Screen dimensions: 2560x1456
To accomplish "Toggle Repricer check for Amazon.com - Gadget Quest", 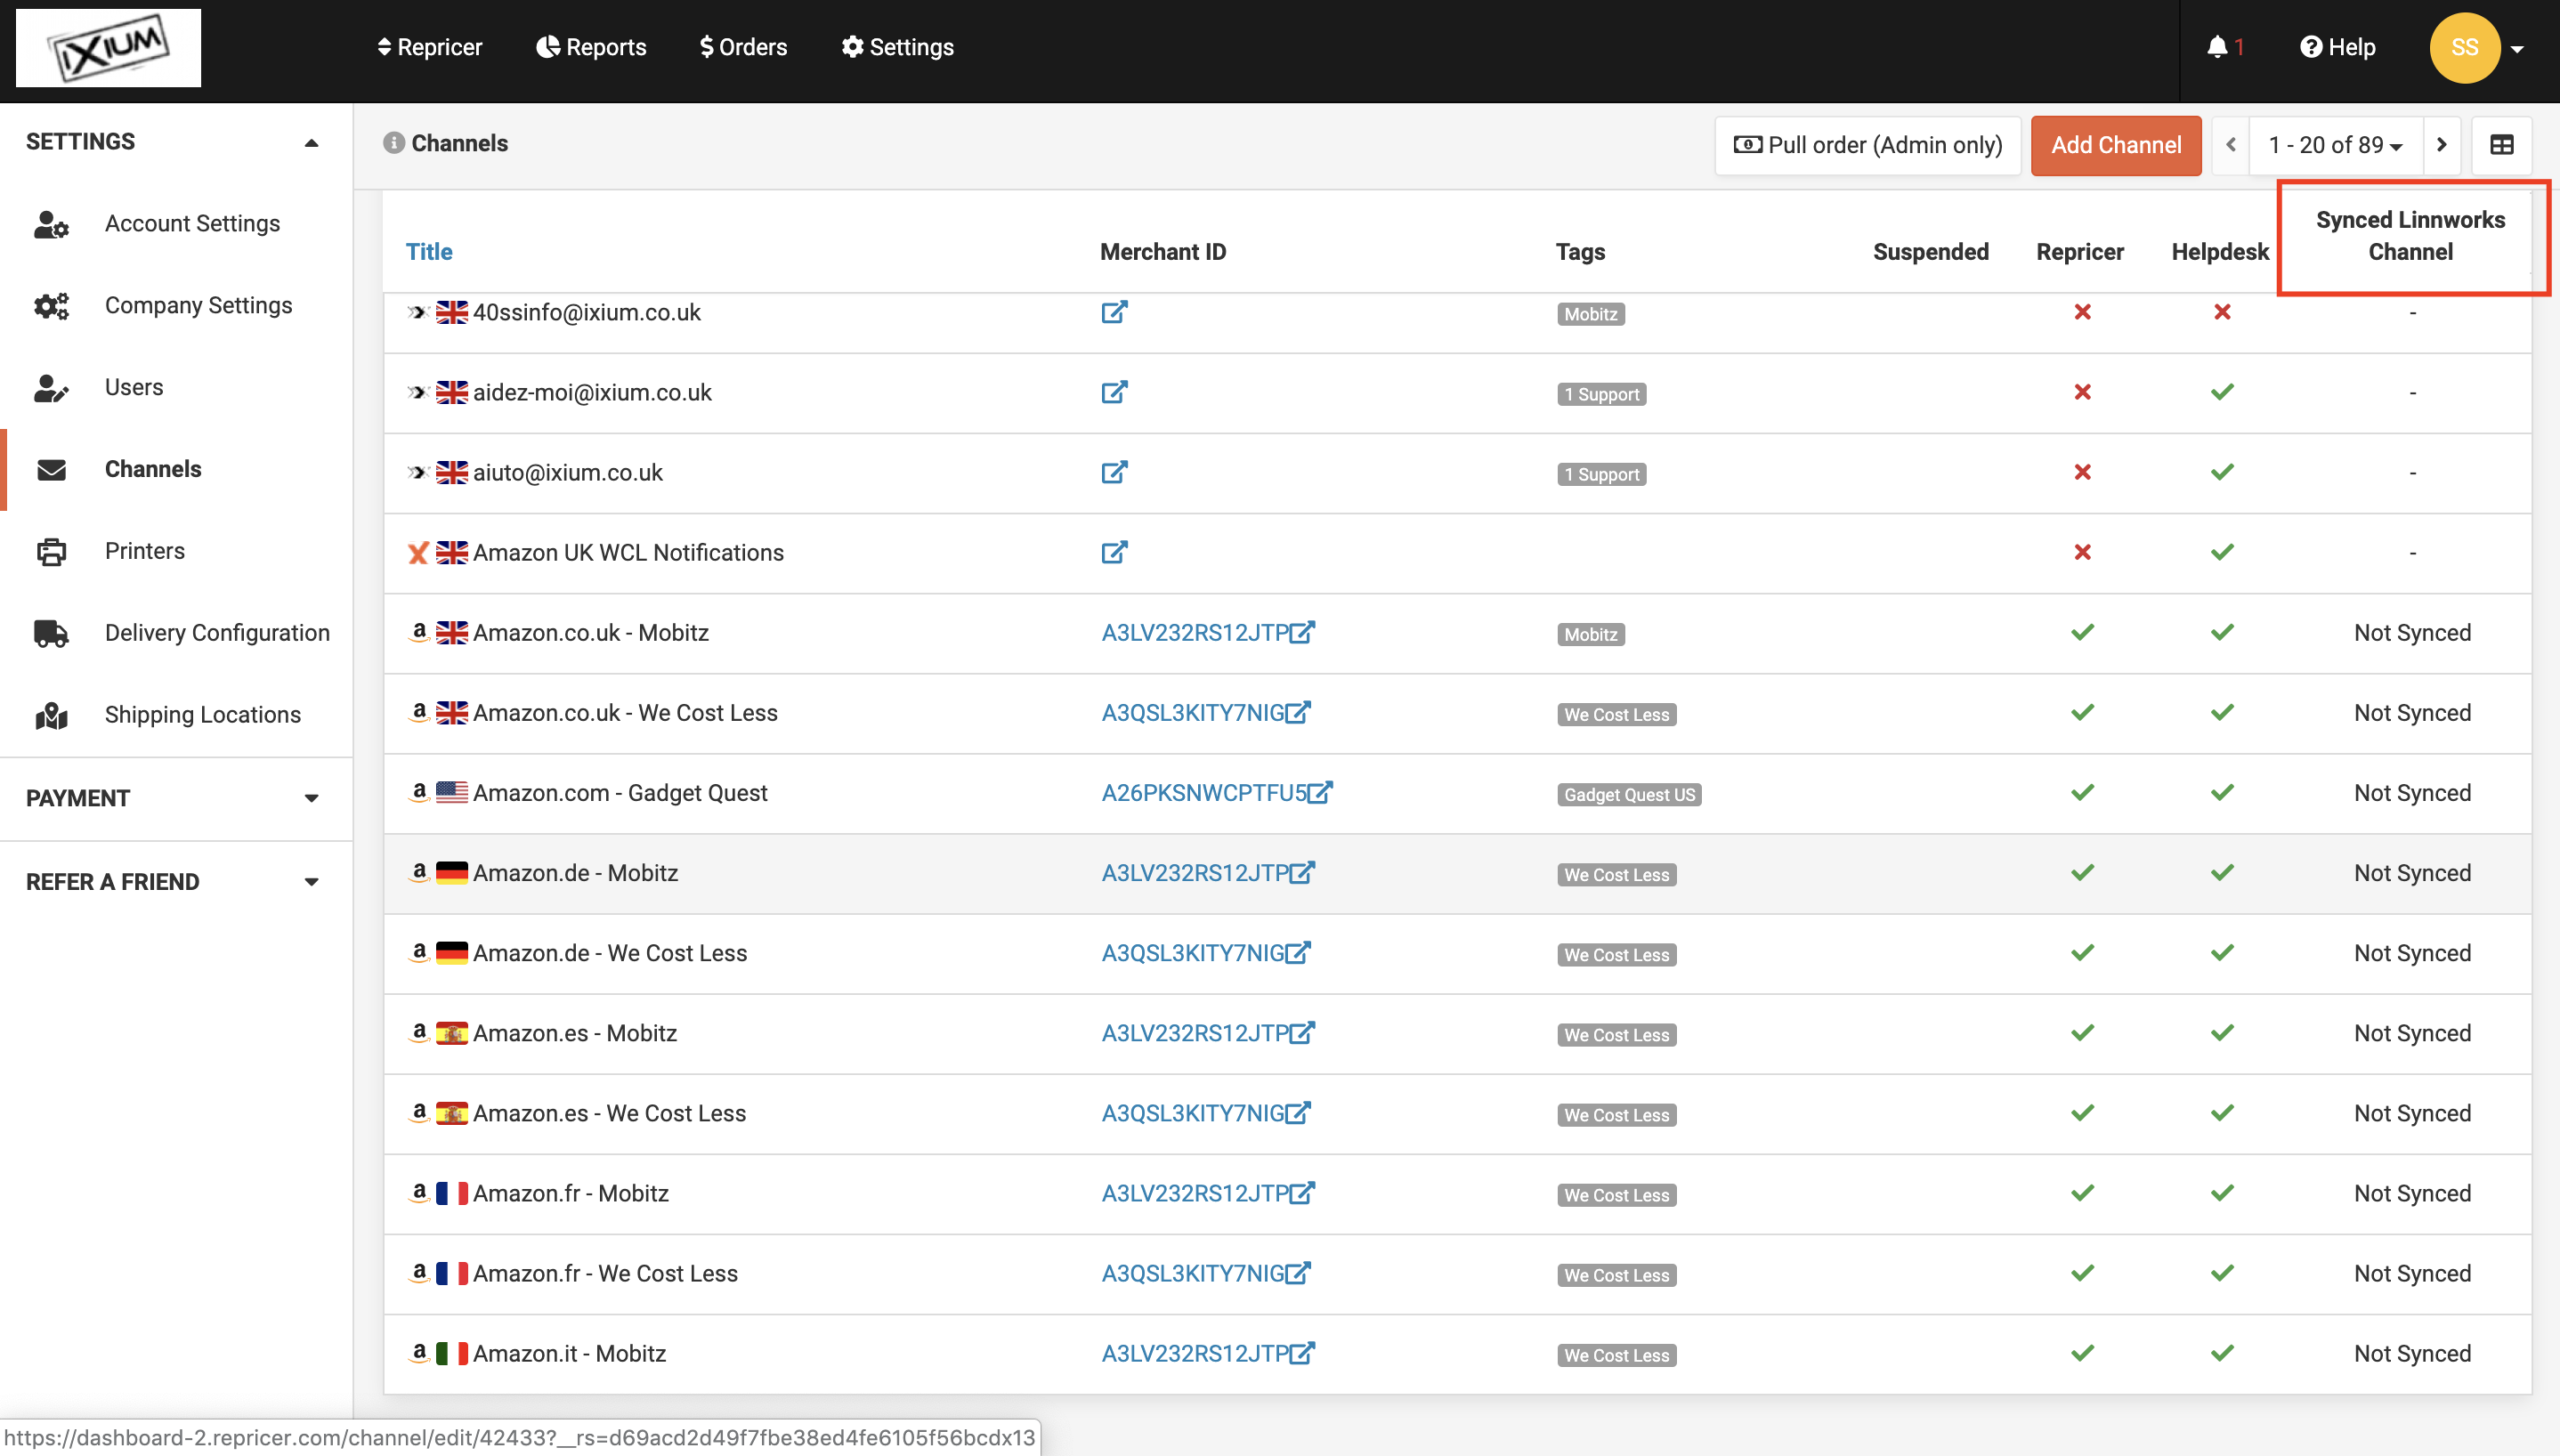I will point(2082,792).
